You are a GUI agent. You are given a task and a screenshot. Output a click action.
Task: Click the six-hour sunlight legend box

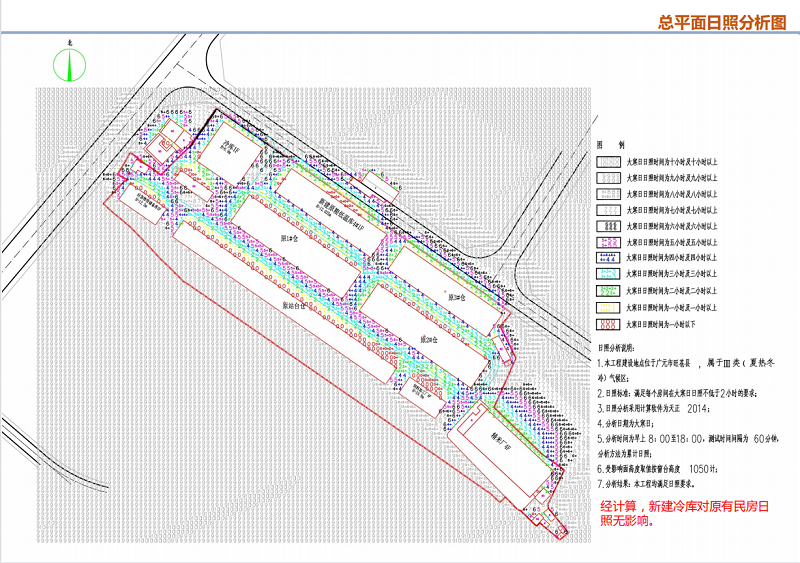tap(609, 226)
